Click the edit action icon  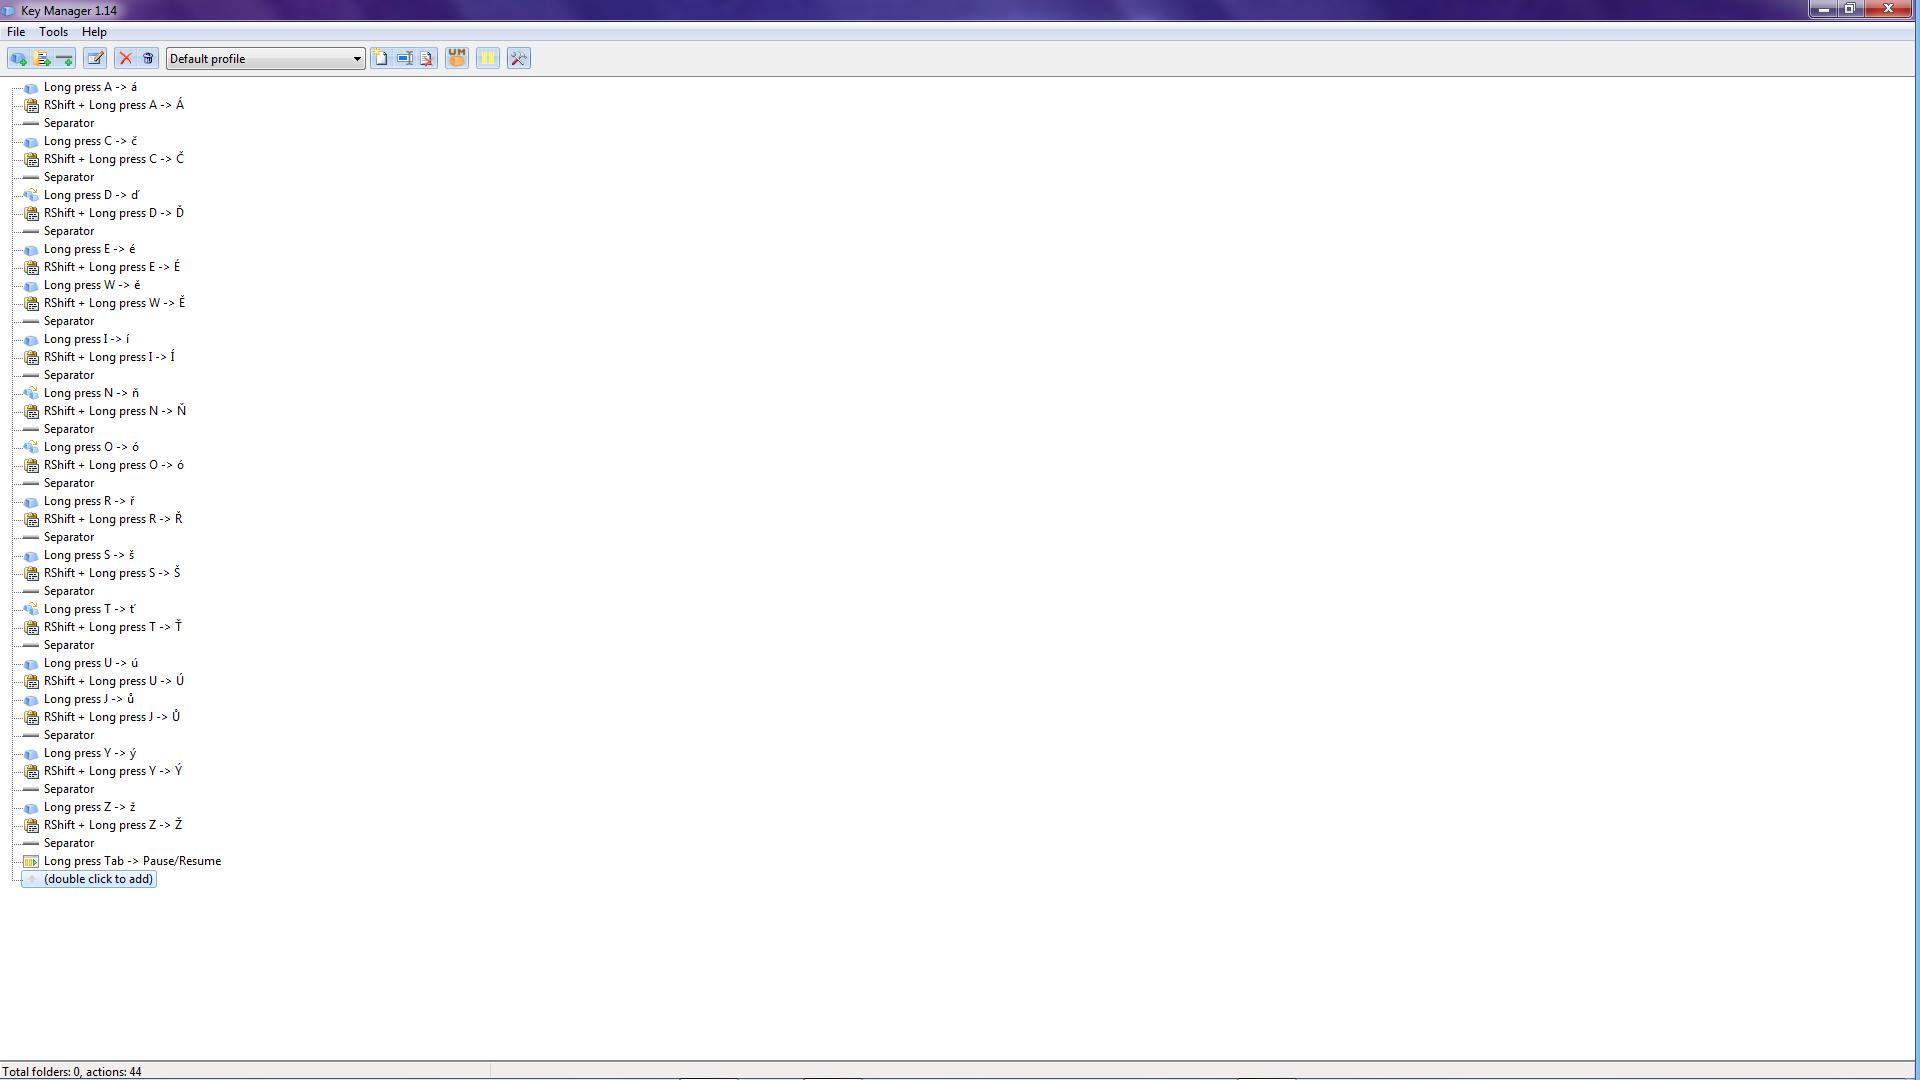(94, 58)
